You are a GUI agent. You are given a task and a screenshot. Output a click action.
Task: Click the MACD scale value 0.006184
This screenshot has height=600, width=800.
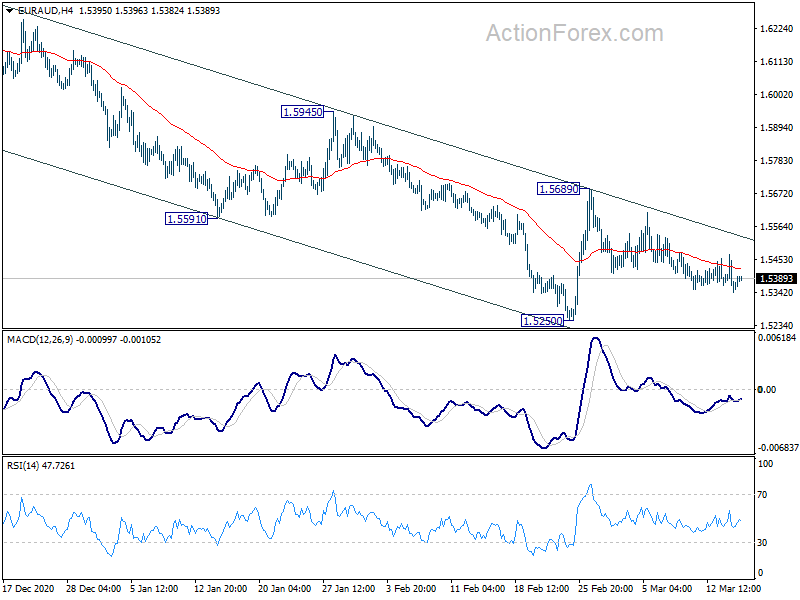(x=777, y=338)
